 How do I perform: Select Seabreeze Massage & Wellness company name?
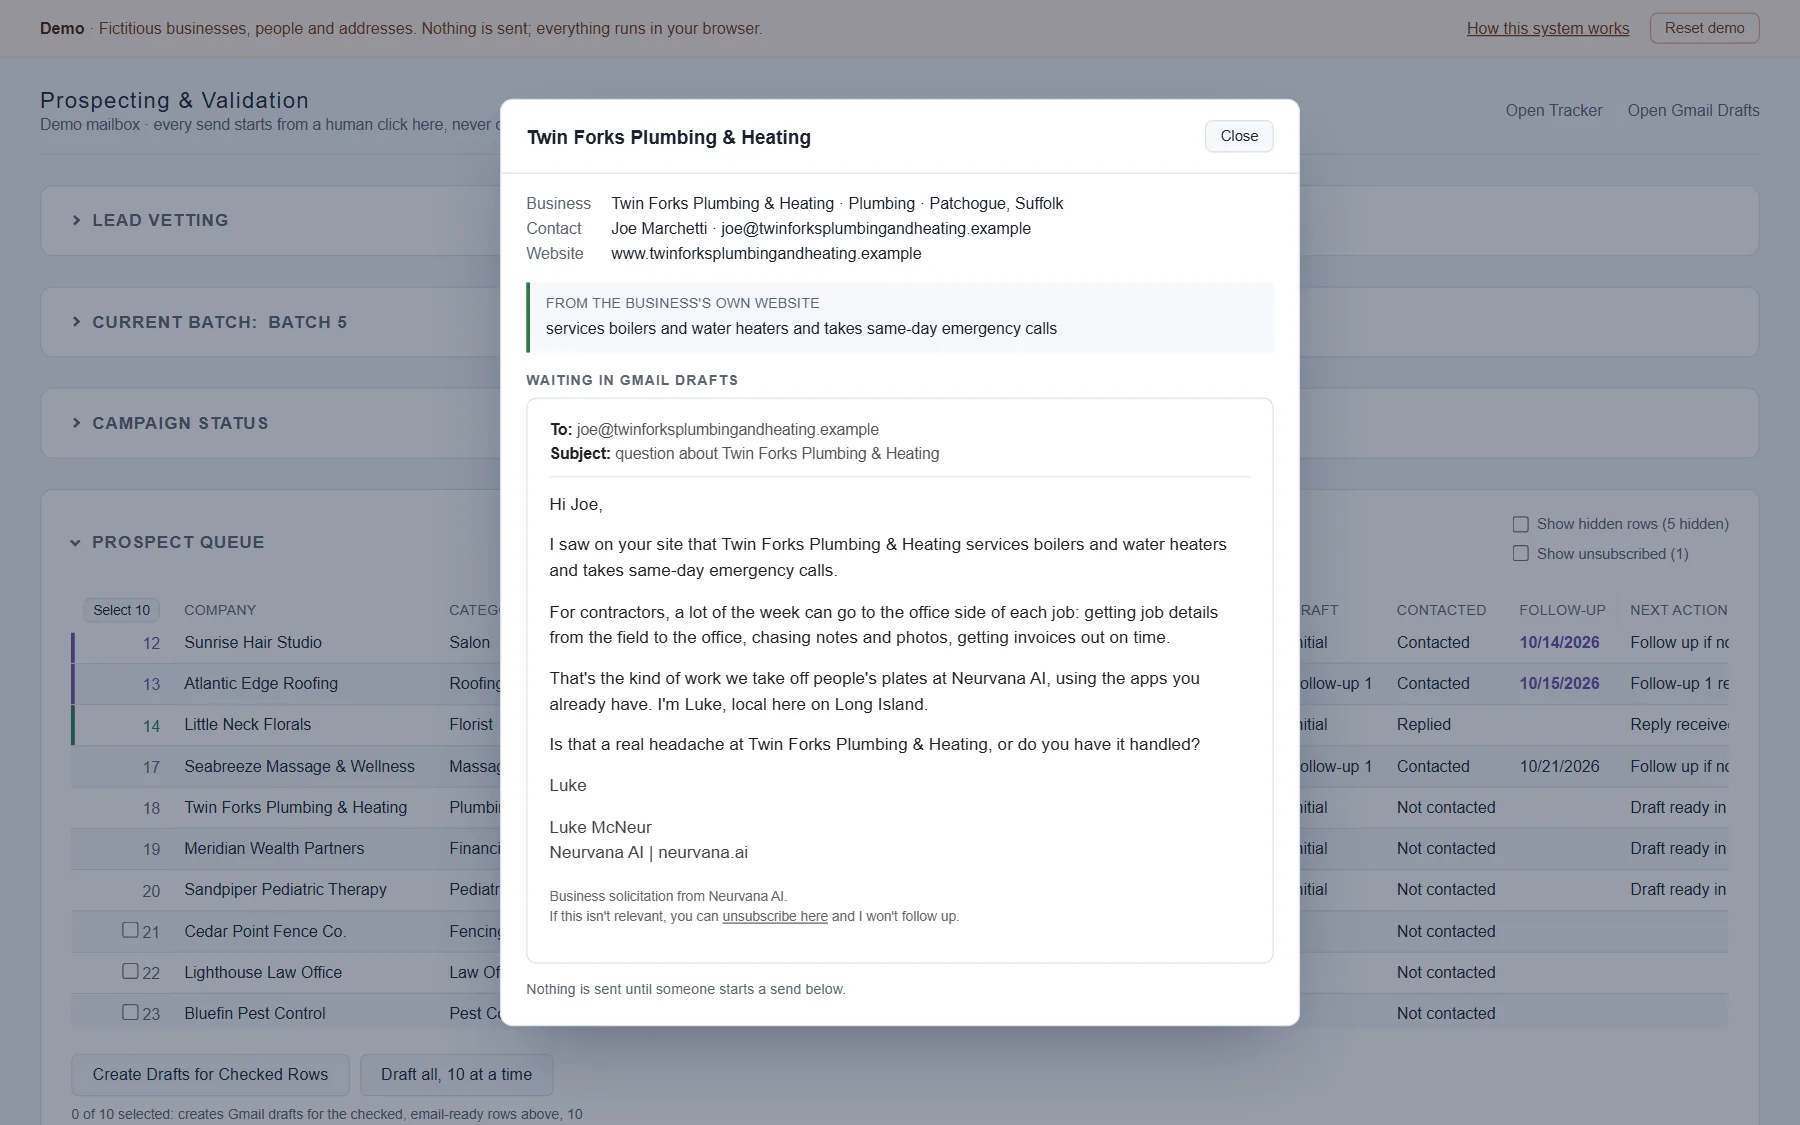299,766
